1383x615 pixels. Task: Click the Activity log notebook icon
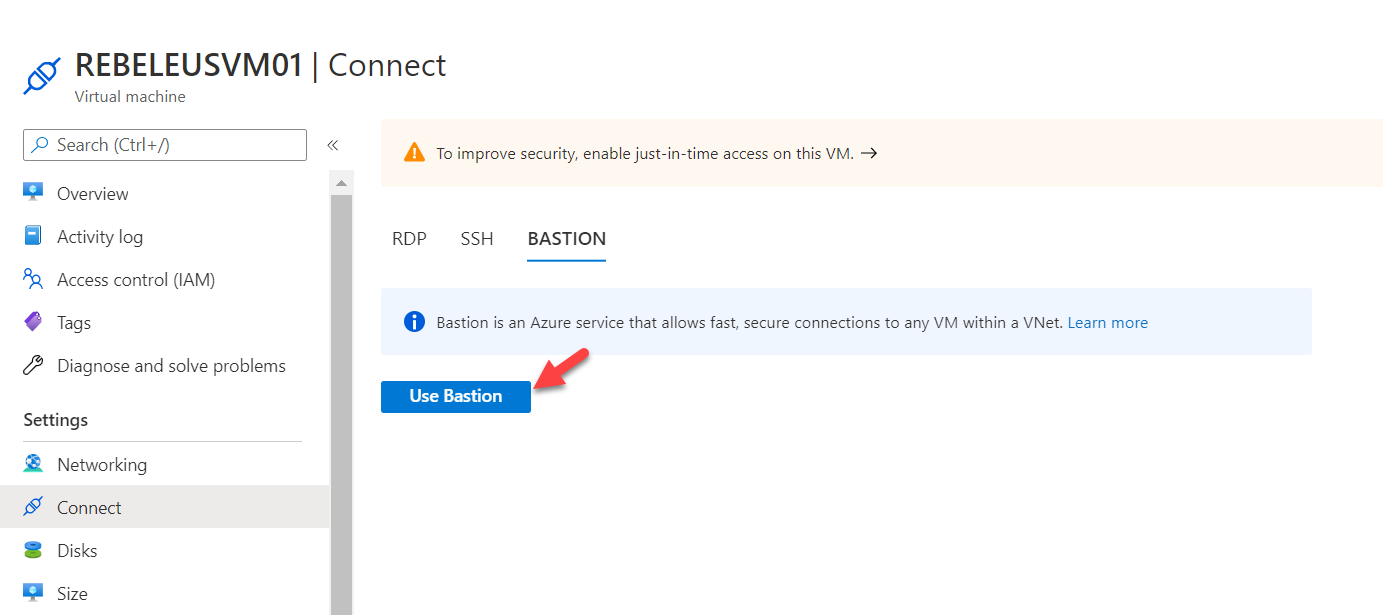[x=33, y=236]
